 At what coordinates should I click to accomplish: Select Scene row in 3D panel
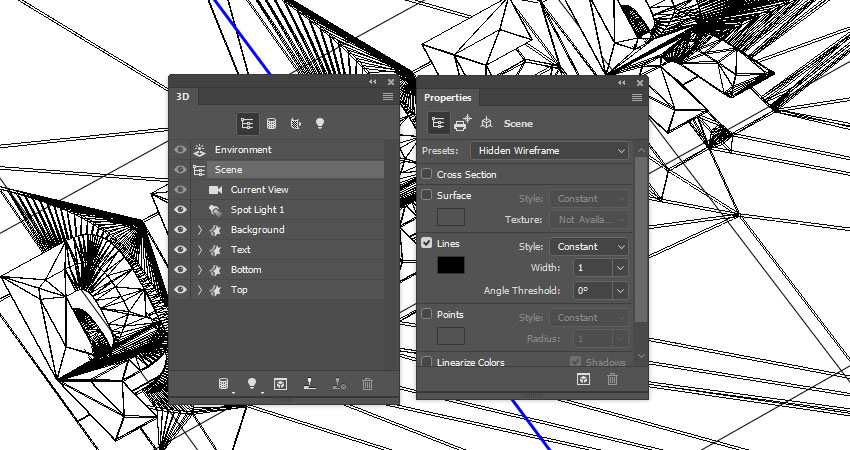[287, 170]
